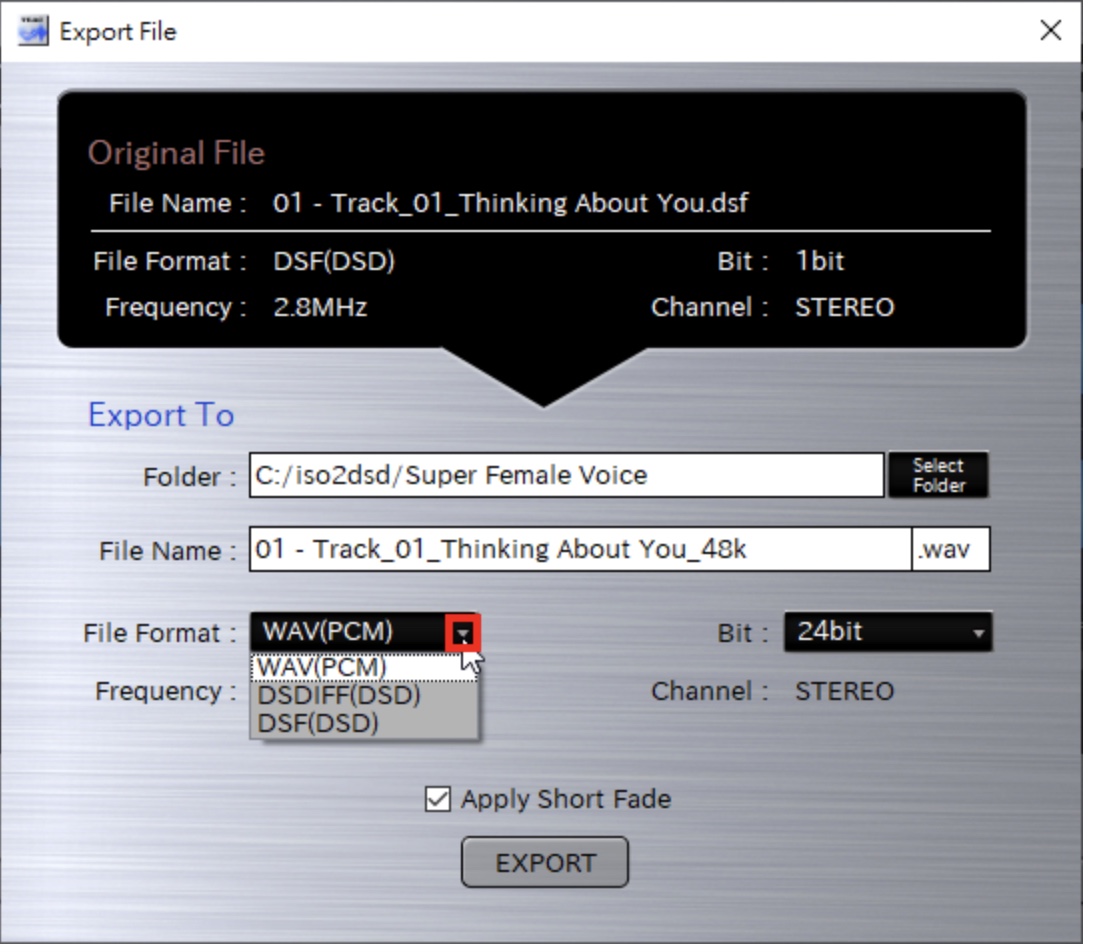Screen dimensions: 1102x952
Task: Click the STEREO value in Original File panel
Action: 845,308
